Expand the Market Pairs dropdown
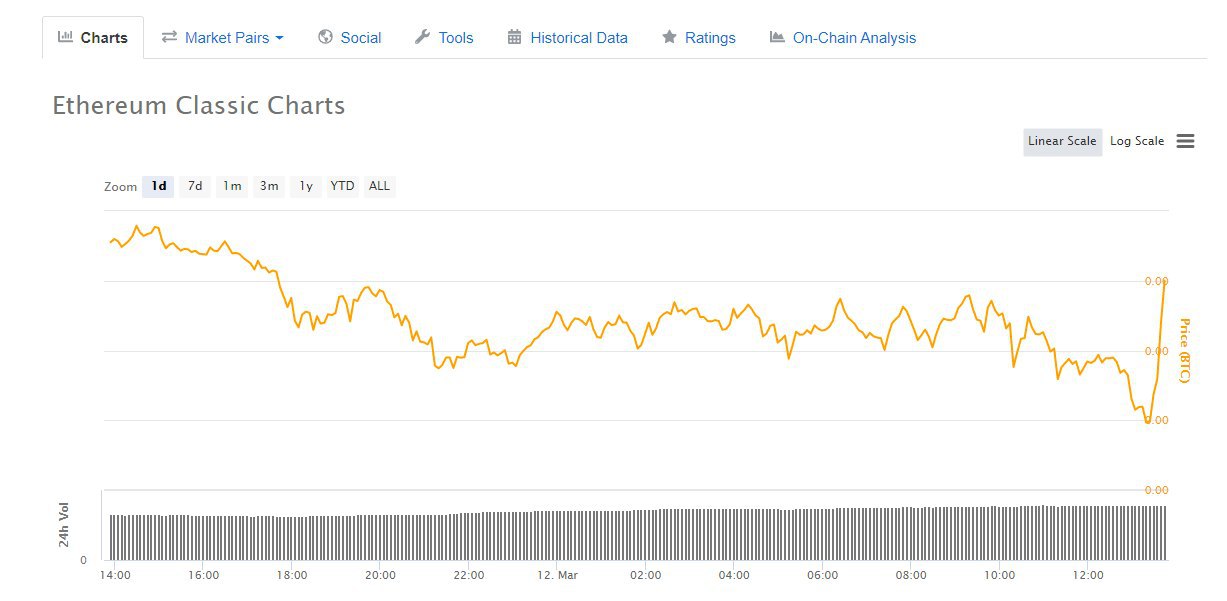Image resolution: width=1227 pixels, height=601 pixels. coord(222,38)
